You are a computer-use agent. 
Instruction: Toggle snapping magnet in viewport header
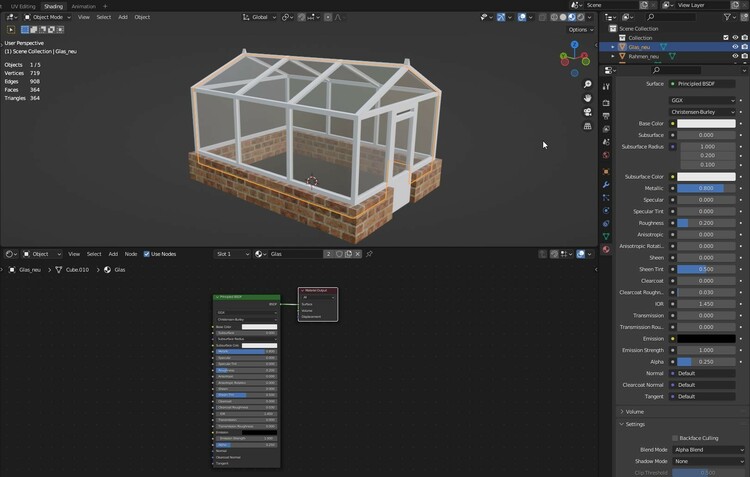[x=301, y=17]
